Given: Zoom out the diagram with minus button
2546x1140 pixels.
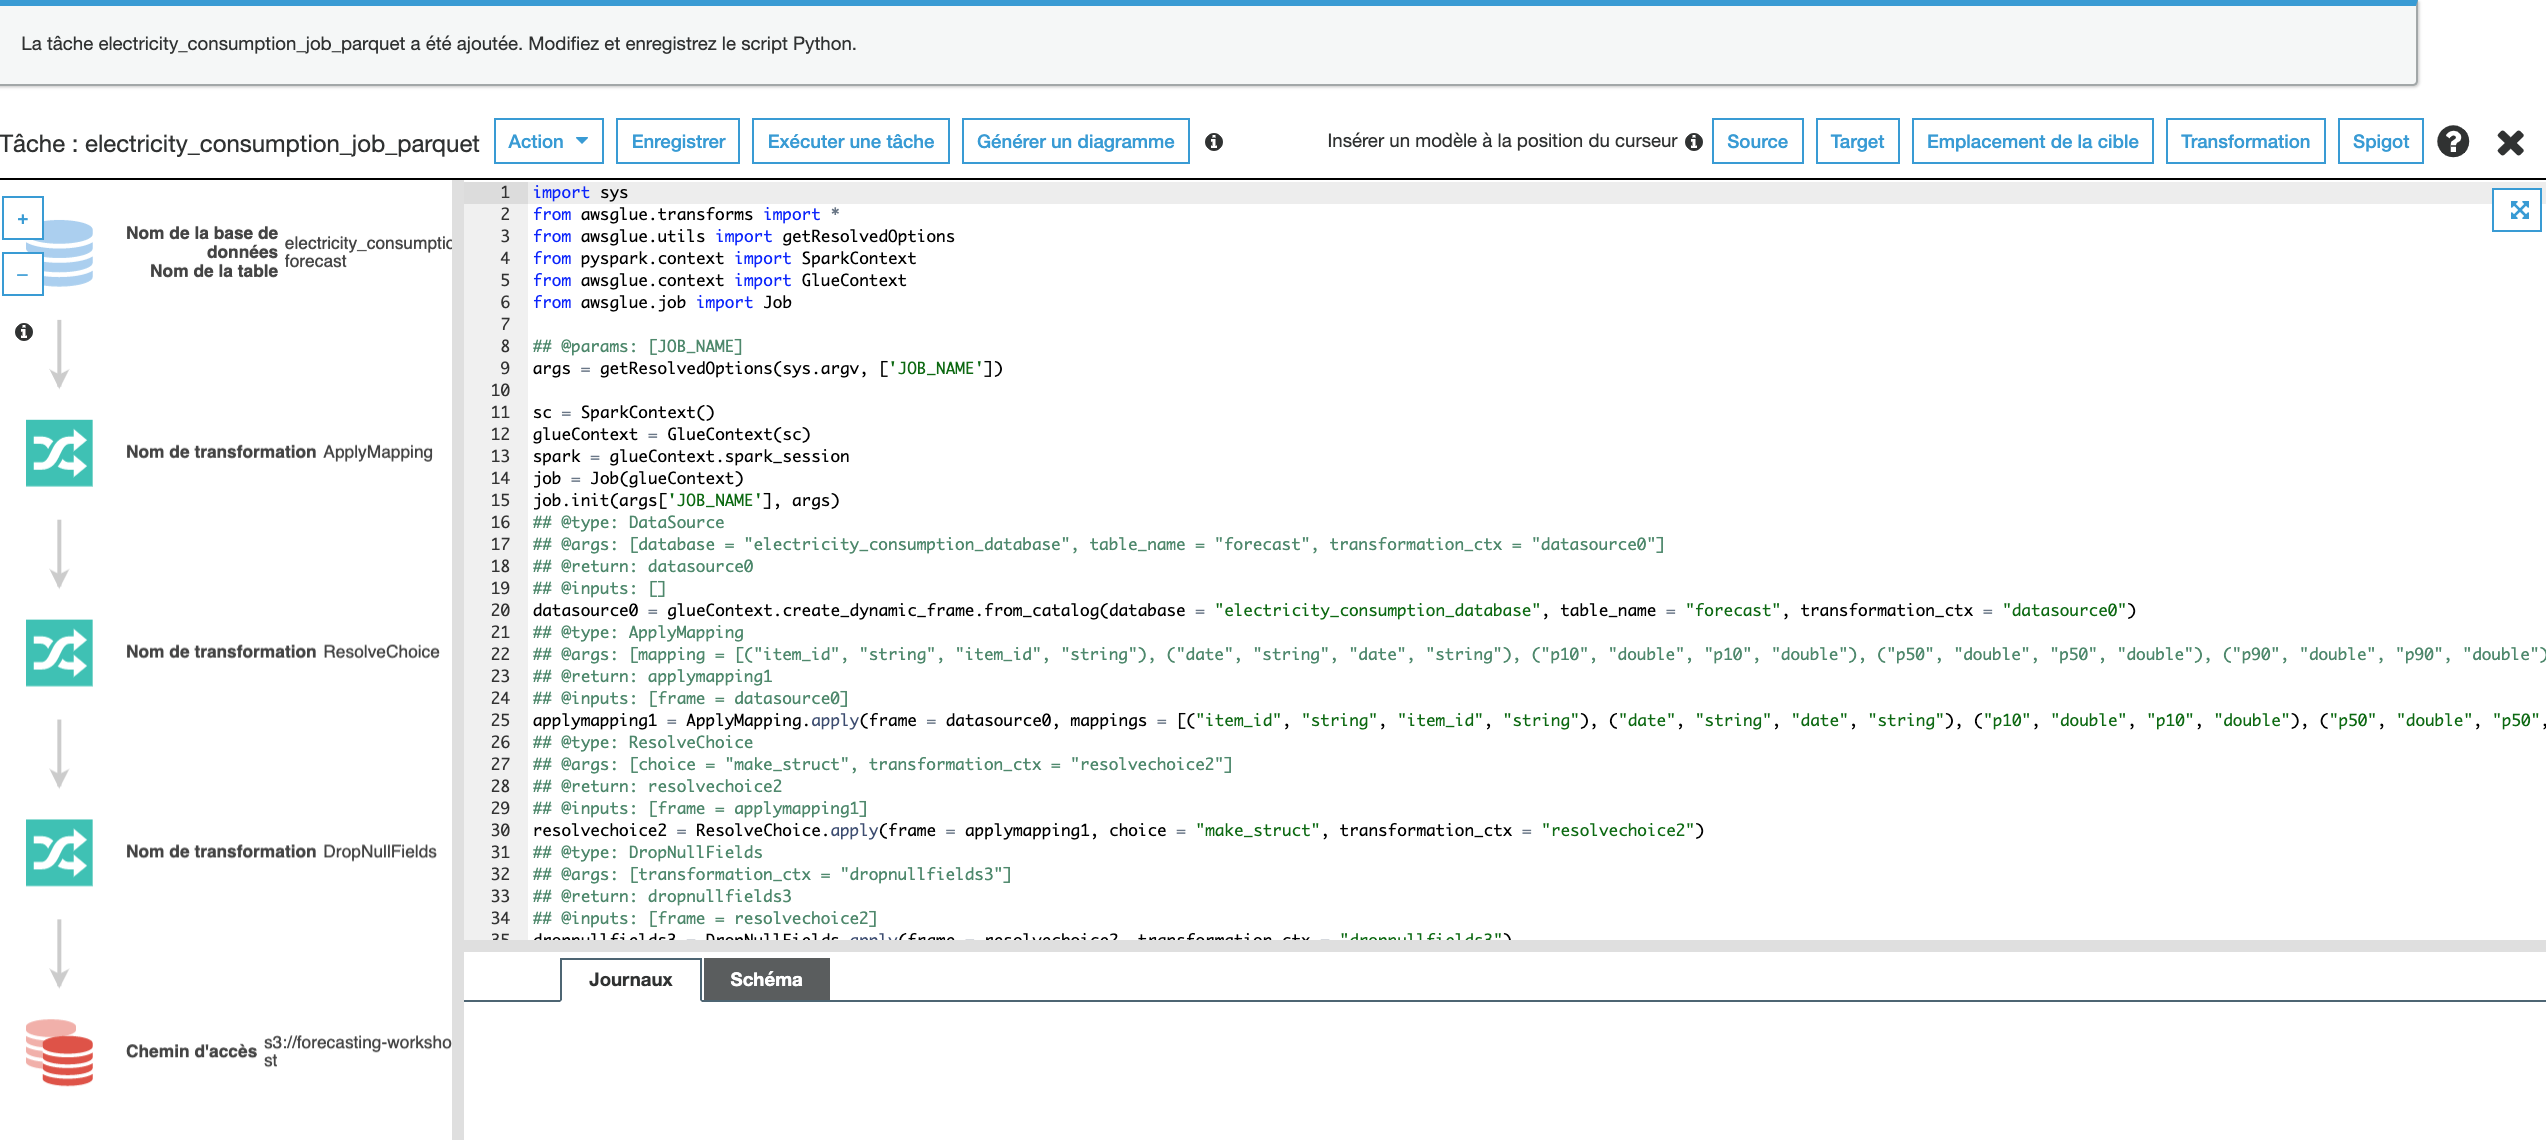Looking at the screenshot, I should 23,274.
